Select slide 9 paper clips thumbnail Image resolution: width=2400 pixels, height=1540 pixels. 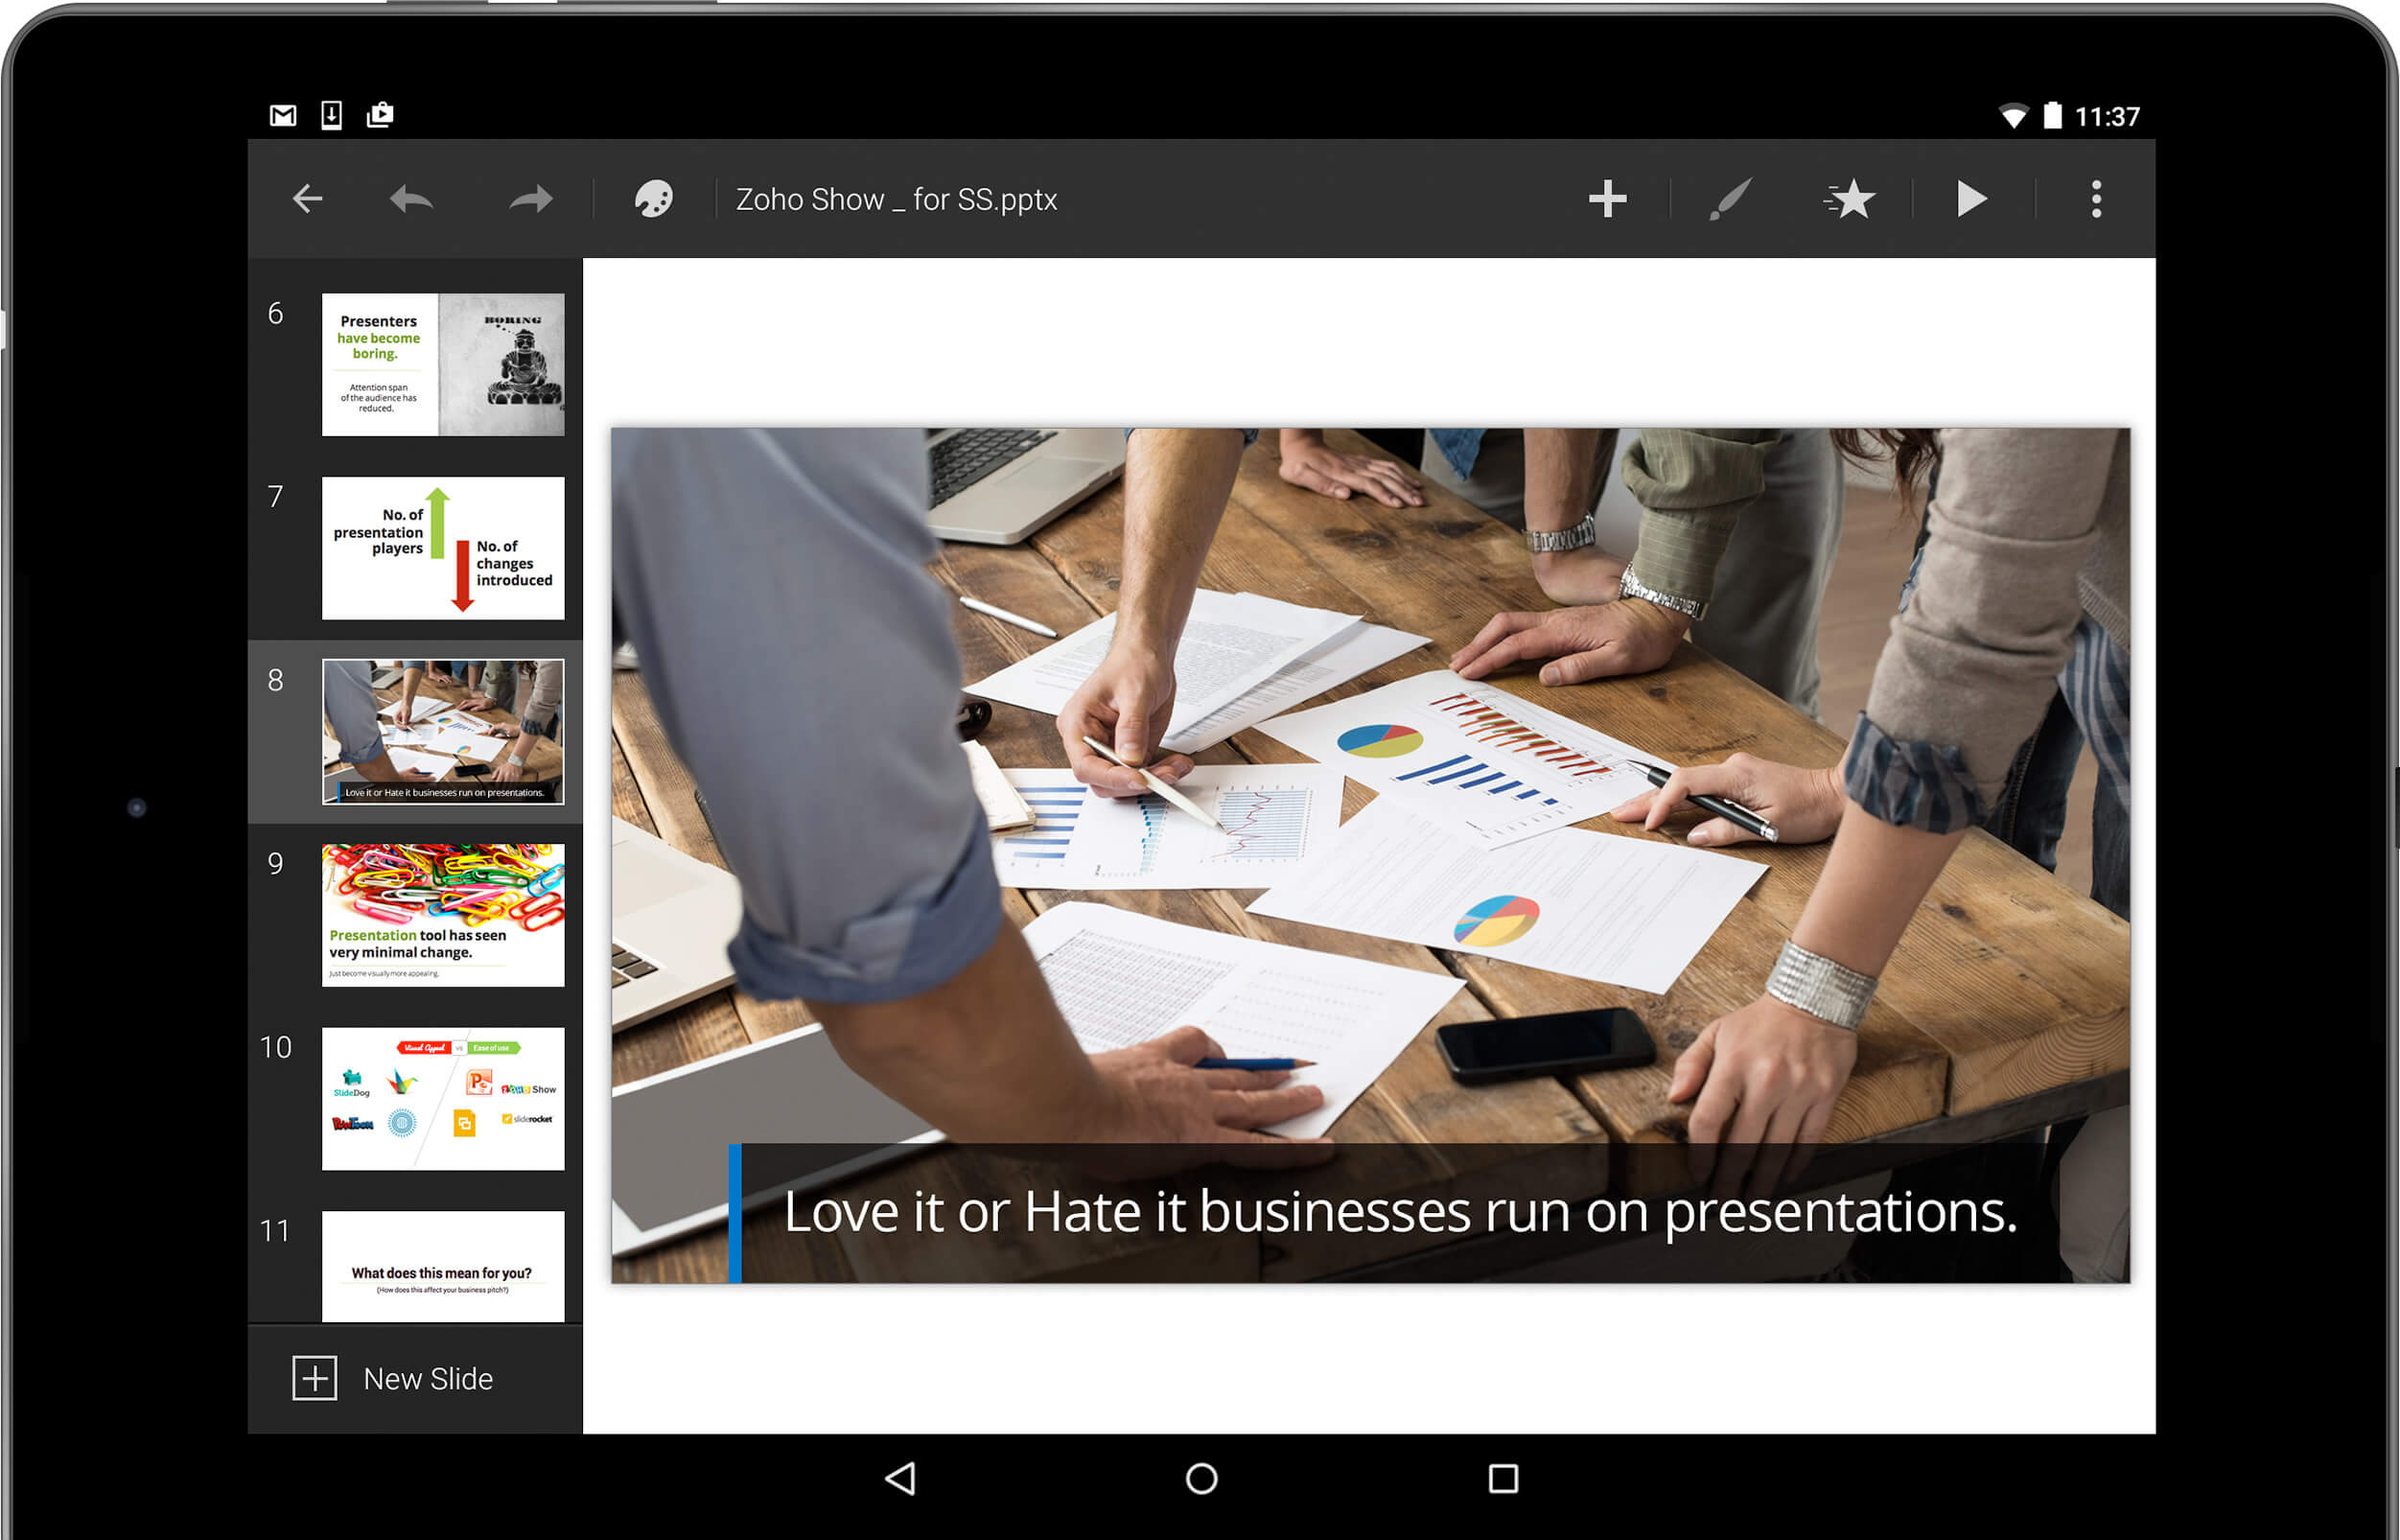(443, 915)
